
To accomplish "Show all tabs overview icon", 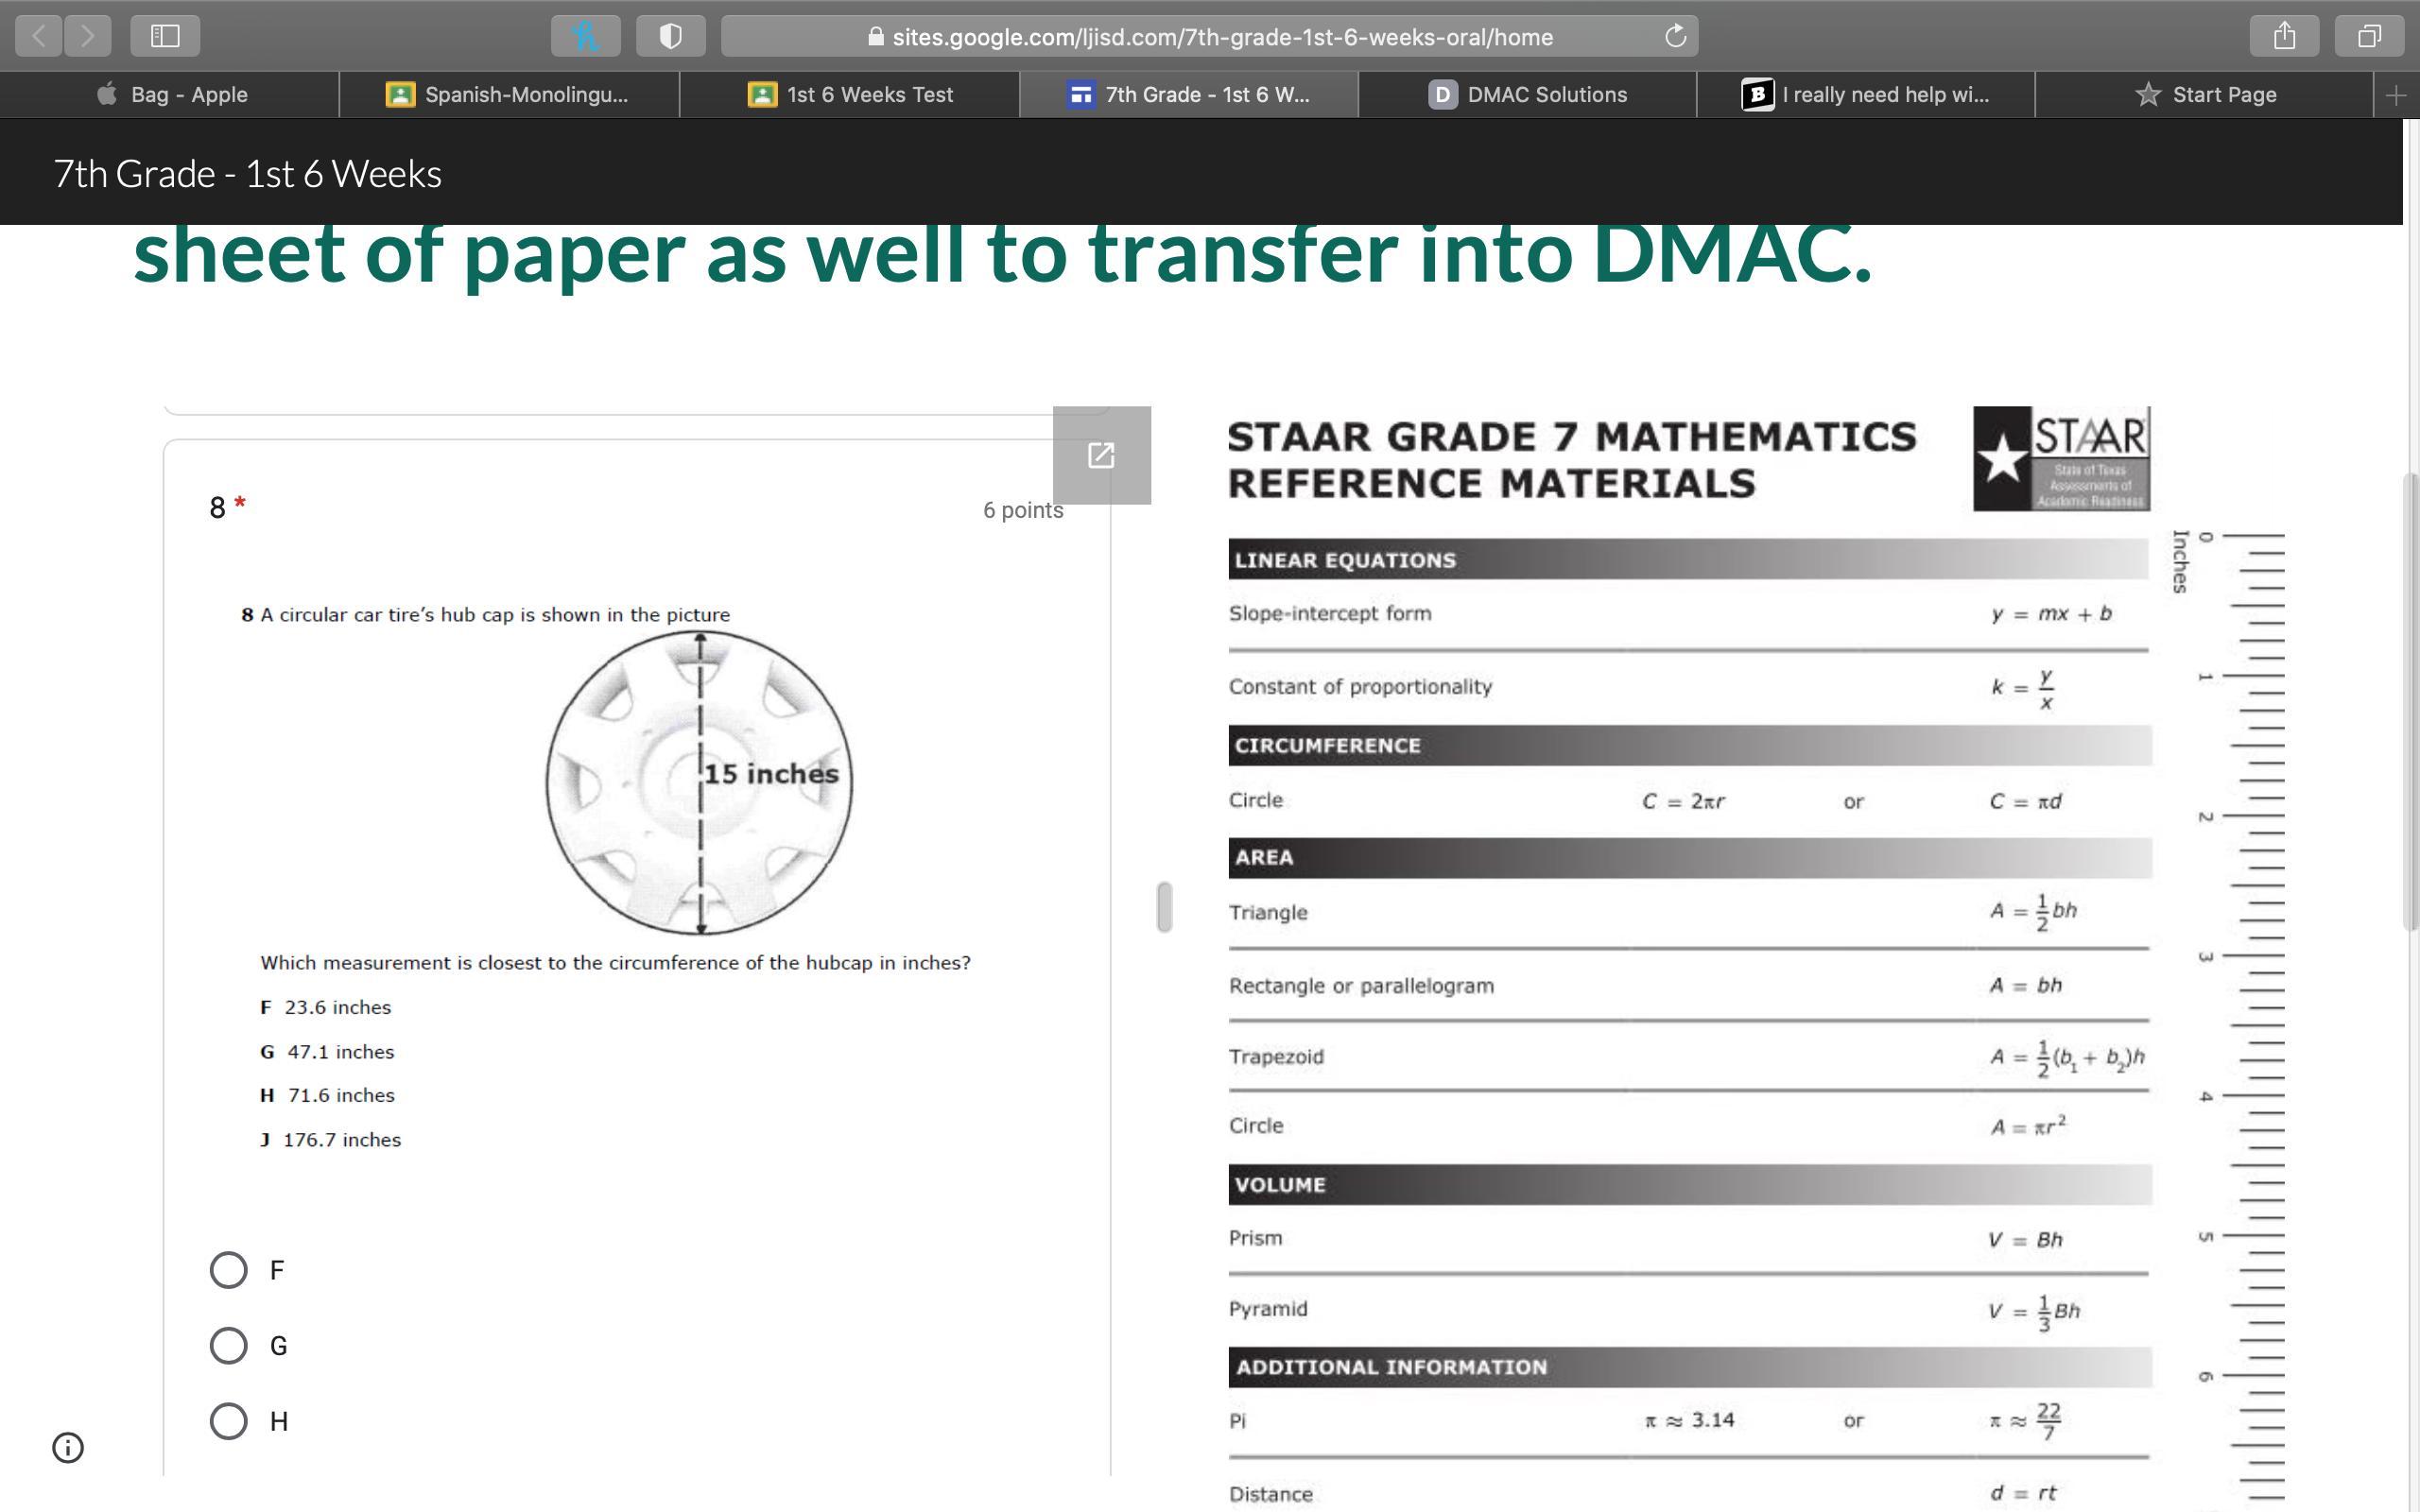I will coord(2368,37).
